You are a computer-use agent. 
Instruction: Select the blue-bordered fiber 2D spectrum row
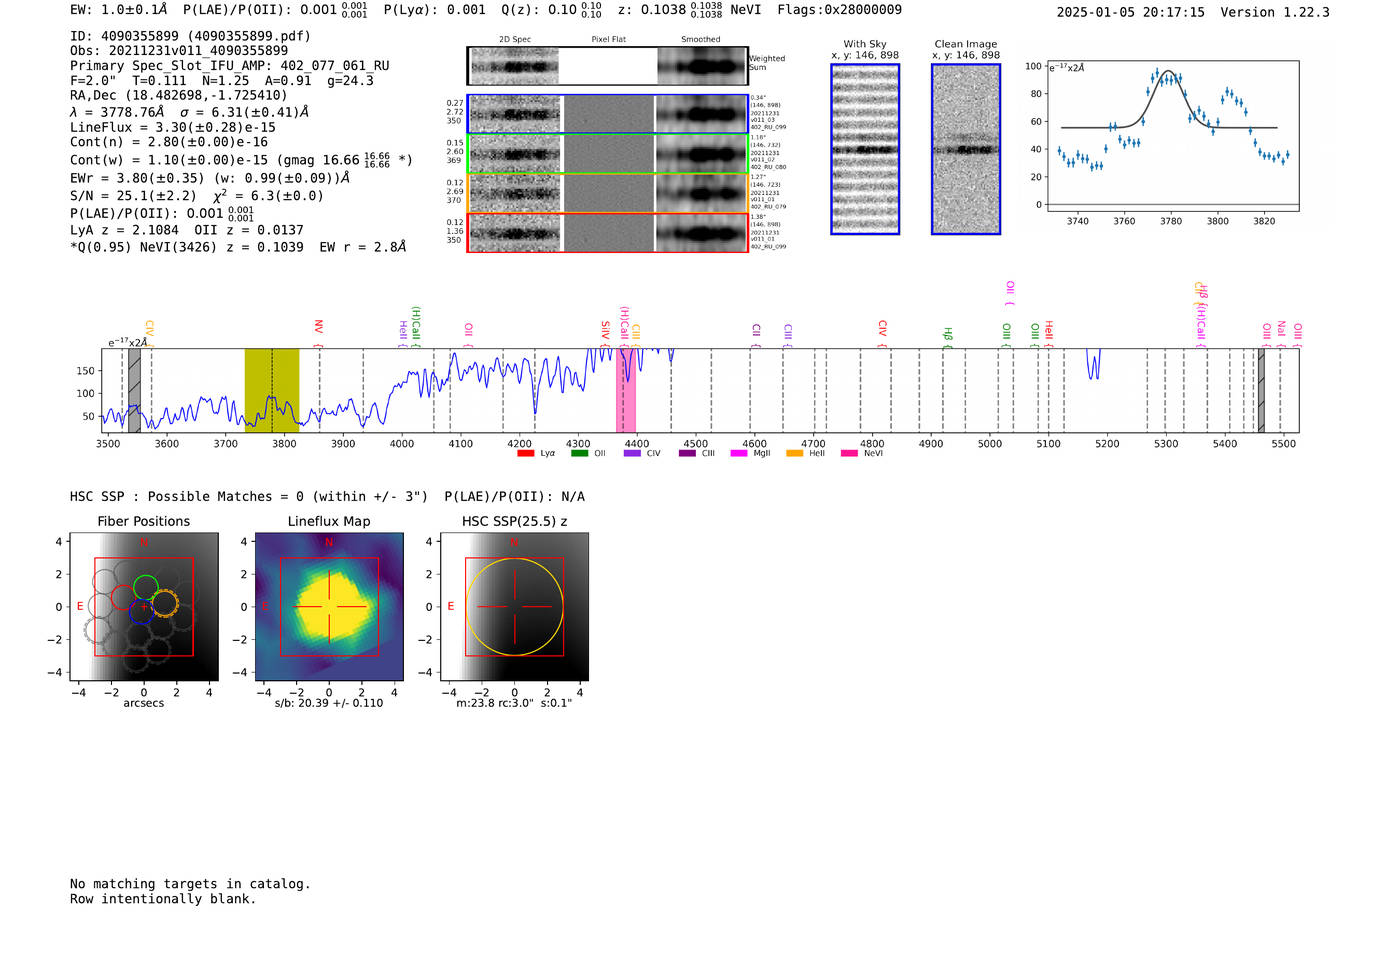608,114
